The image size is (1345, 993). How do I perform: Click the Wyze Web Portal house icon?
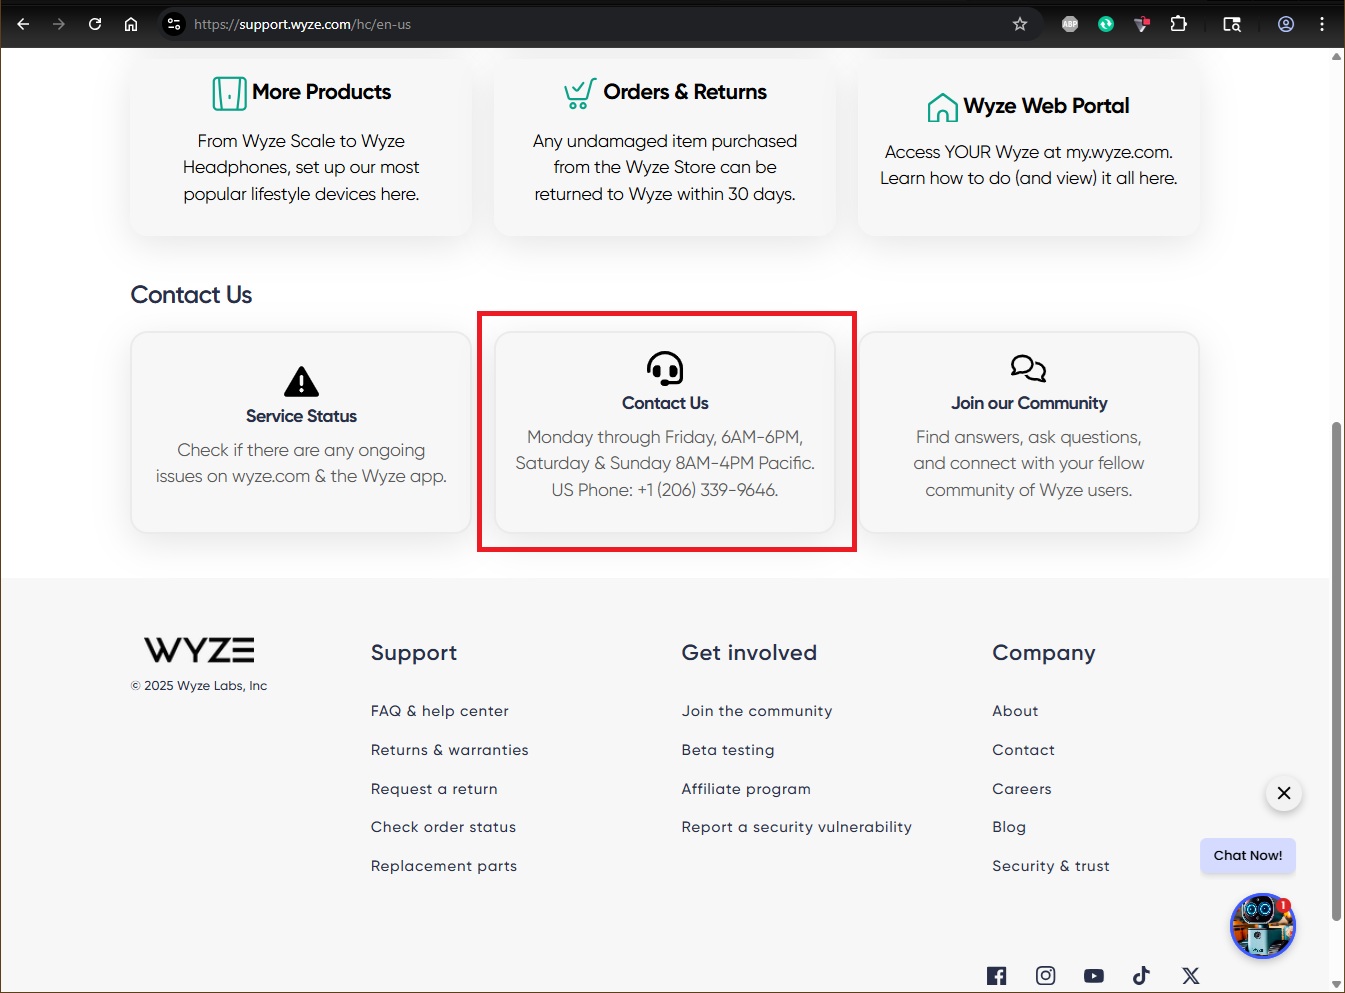coord(942,107)
